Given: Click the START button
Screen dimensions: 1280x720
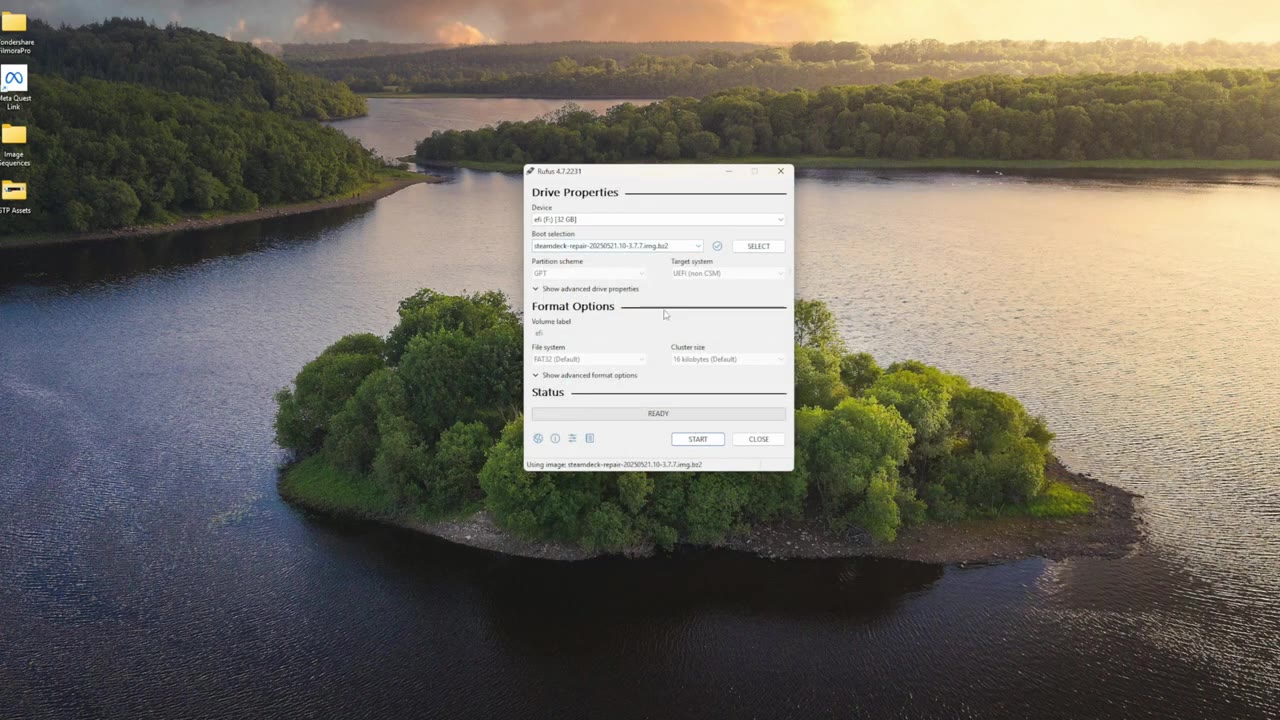Looking at the screenshot, I should [698, 439].
